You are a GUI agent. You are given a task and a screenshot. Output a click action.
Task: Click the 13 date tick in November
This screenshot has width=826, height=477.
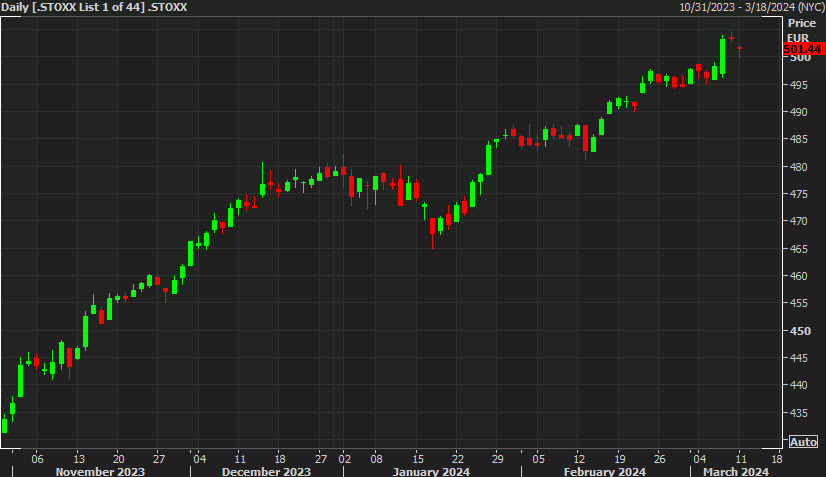78,459
